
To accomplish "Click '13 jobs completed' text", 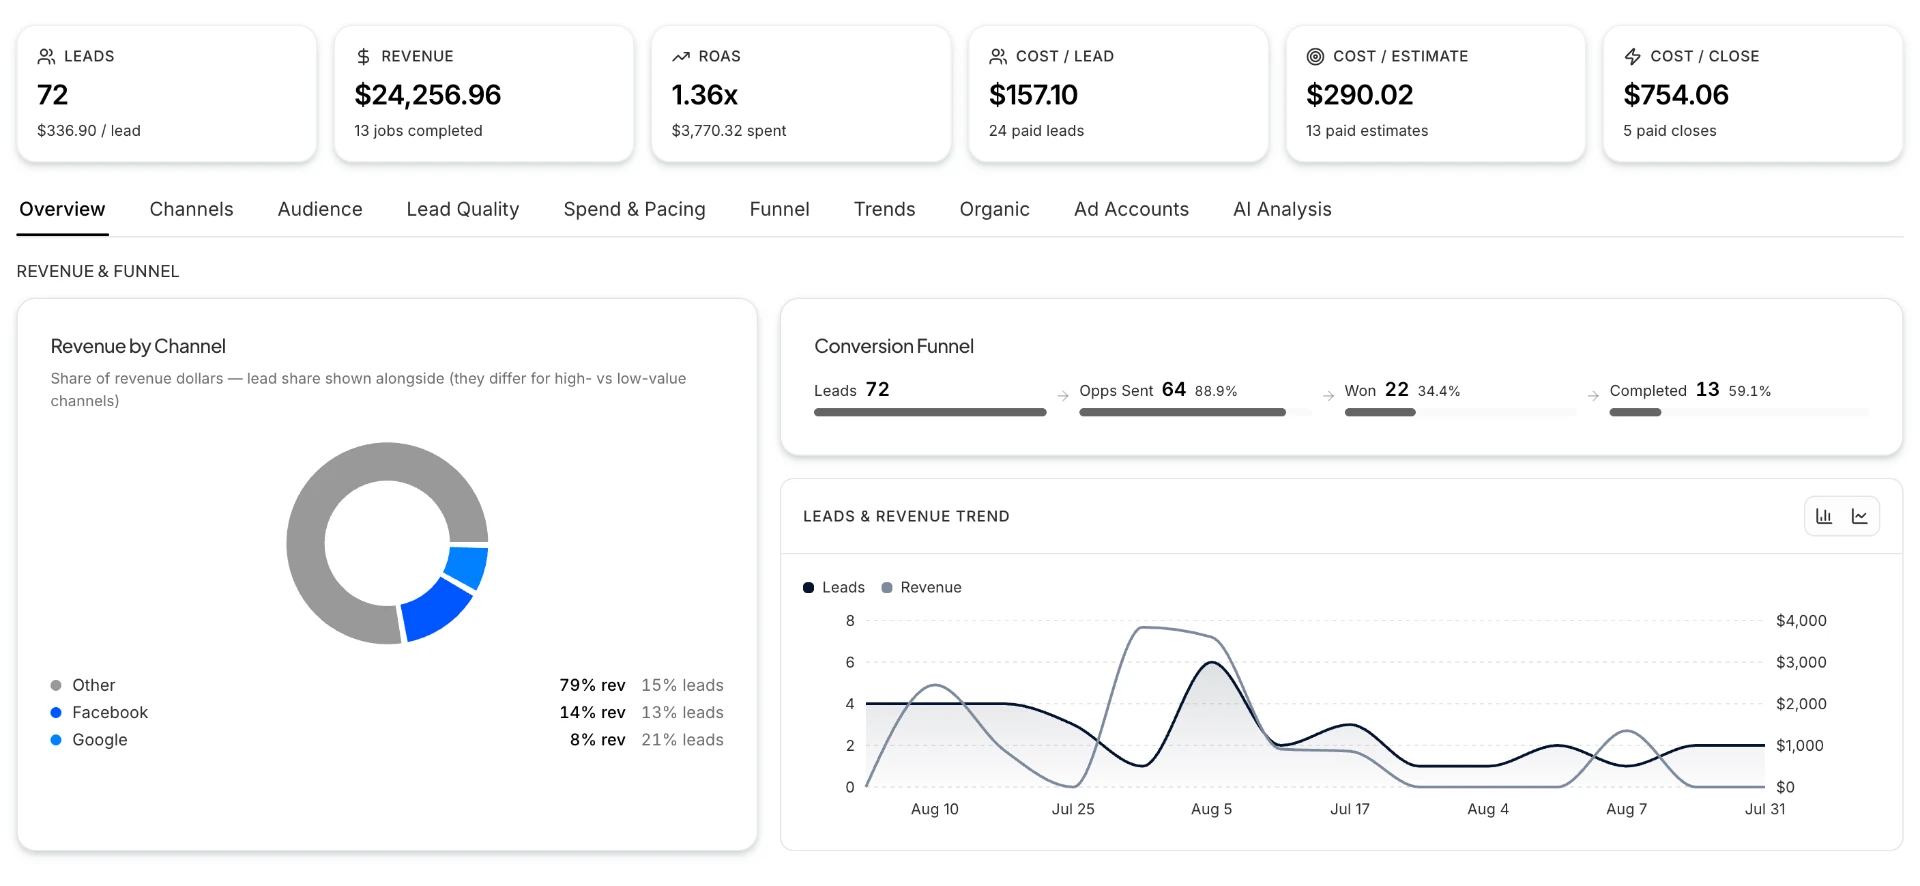I will click(418, 131).
